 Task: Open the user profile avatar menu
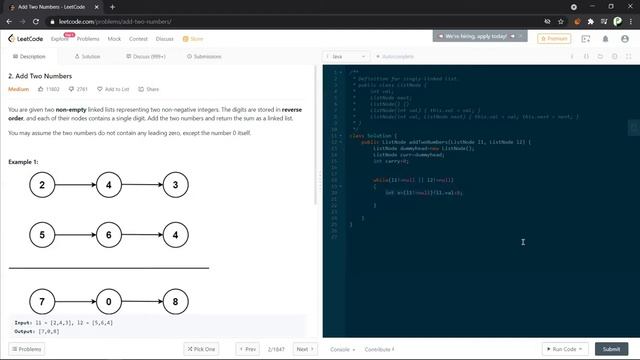(x=624, y=39)
